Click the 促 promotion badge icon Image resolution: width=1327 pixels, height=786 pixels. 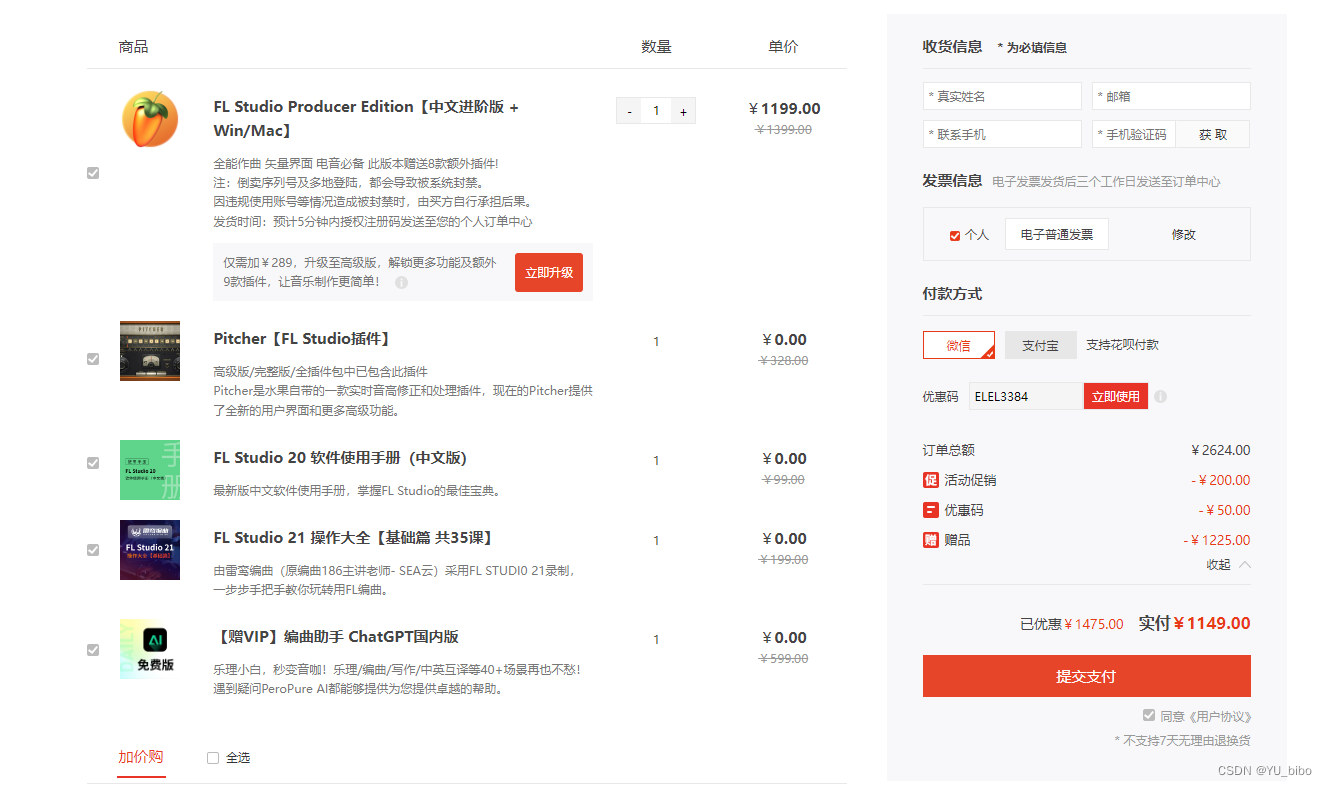[x=931, y=480]
